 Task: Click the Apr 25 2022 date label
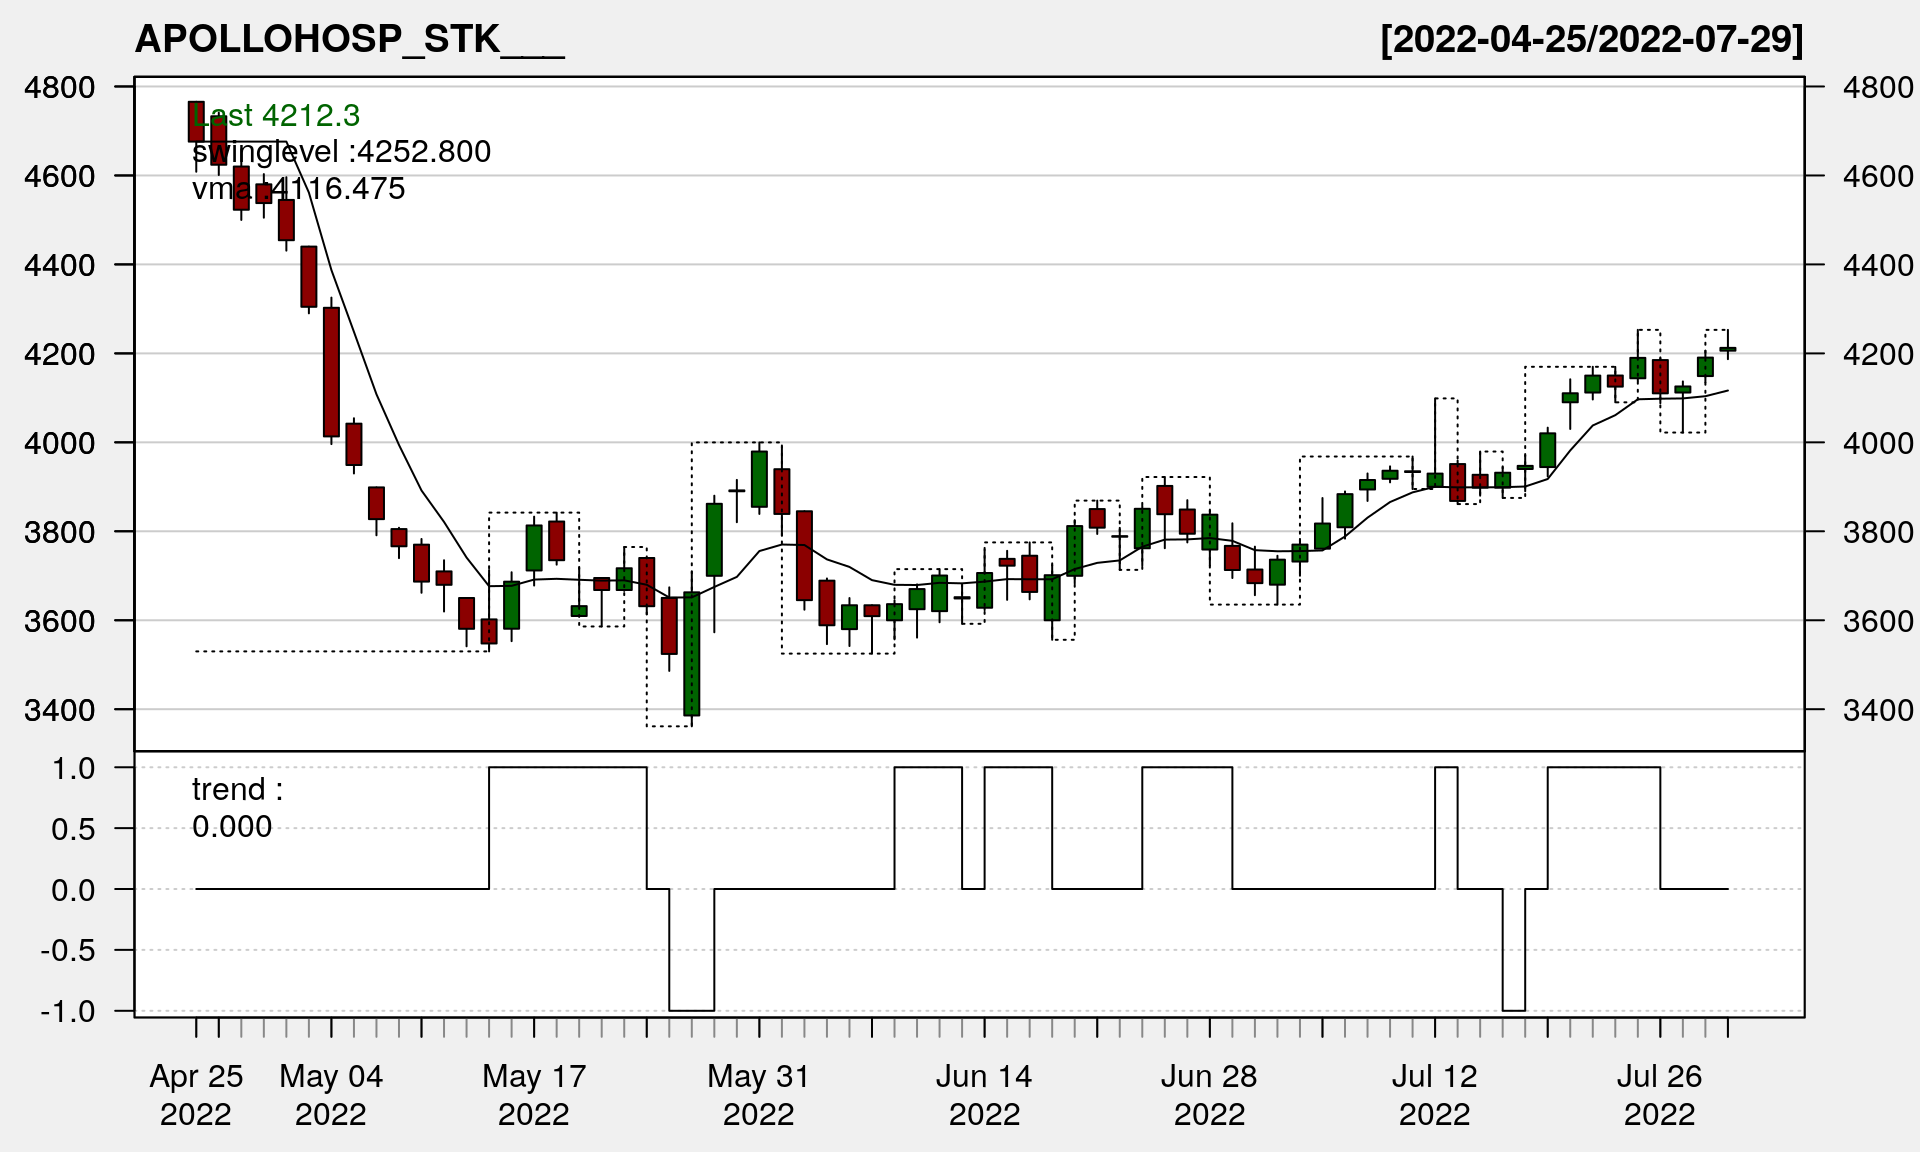click(x=196, y=1094)
